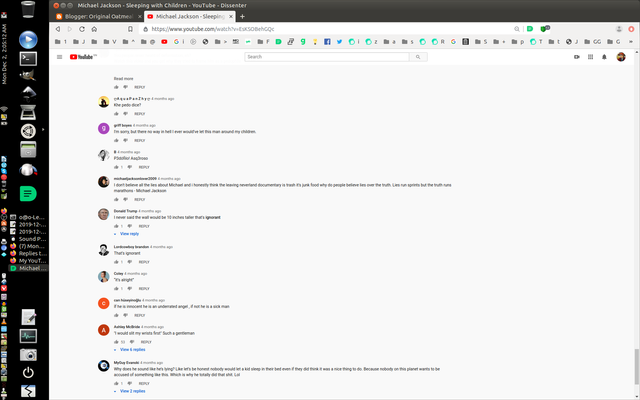Open Ashley McBride's avatar thumbnail
The height and width of the screenshot is (400, 640).
(x=104, y=330)
